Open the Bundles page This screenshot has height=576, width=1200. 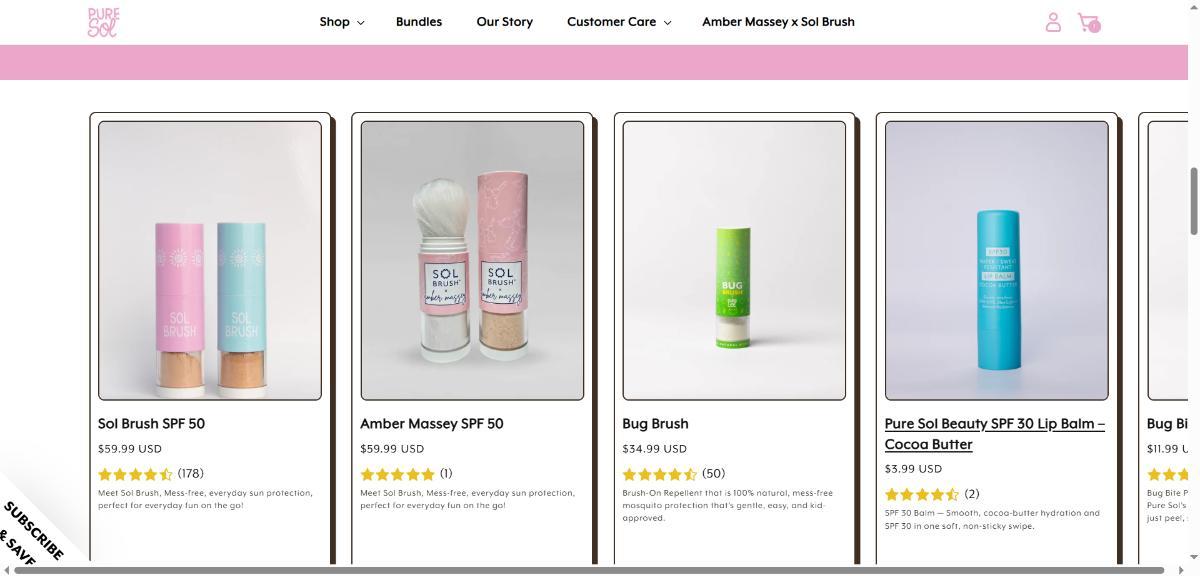tap(419, 22)
